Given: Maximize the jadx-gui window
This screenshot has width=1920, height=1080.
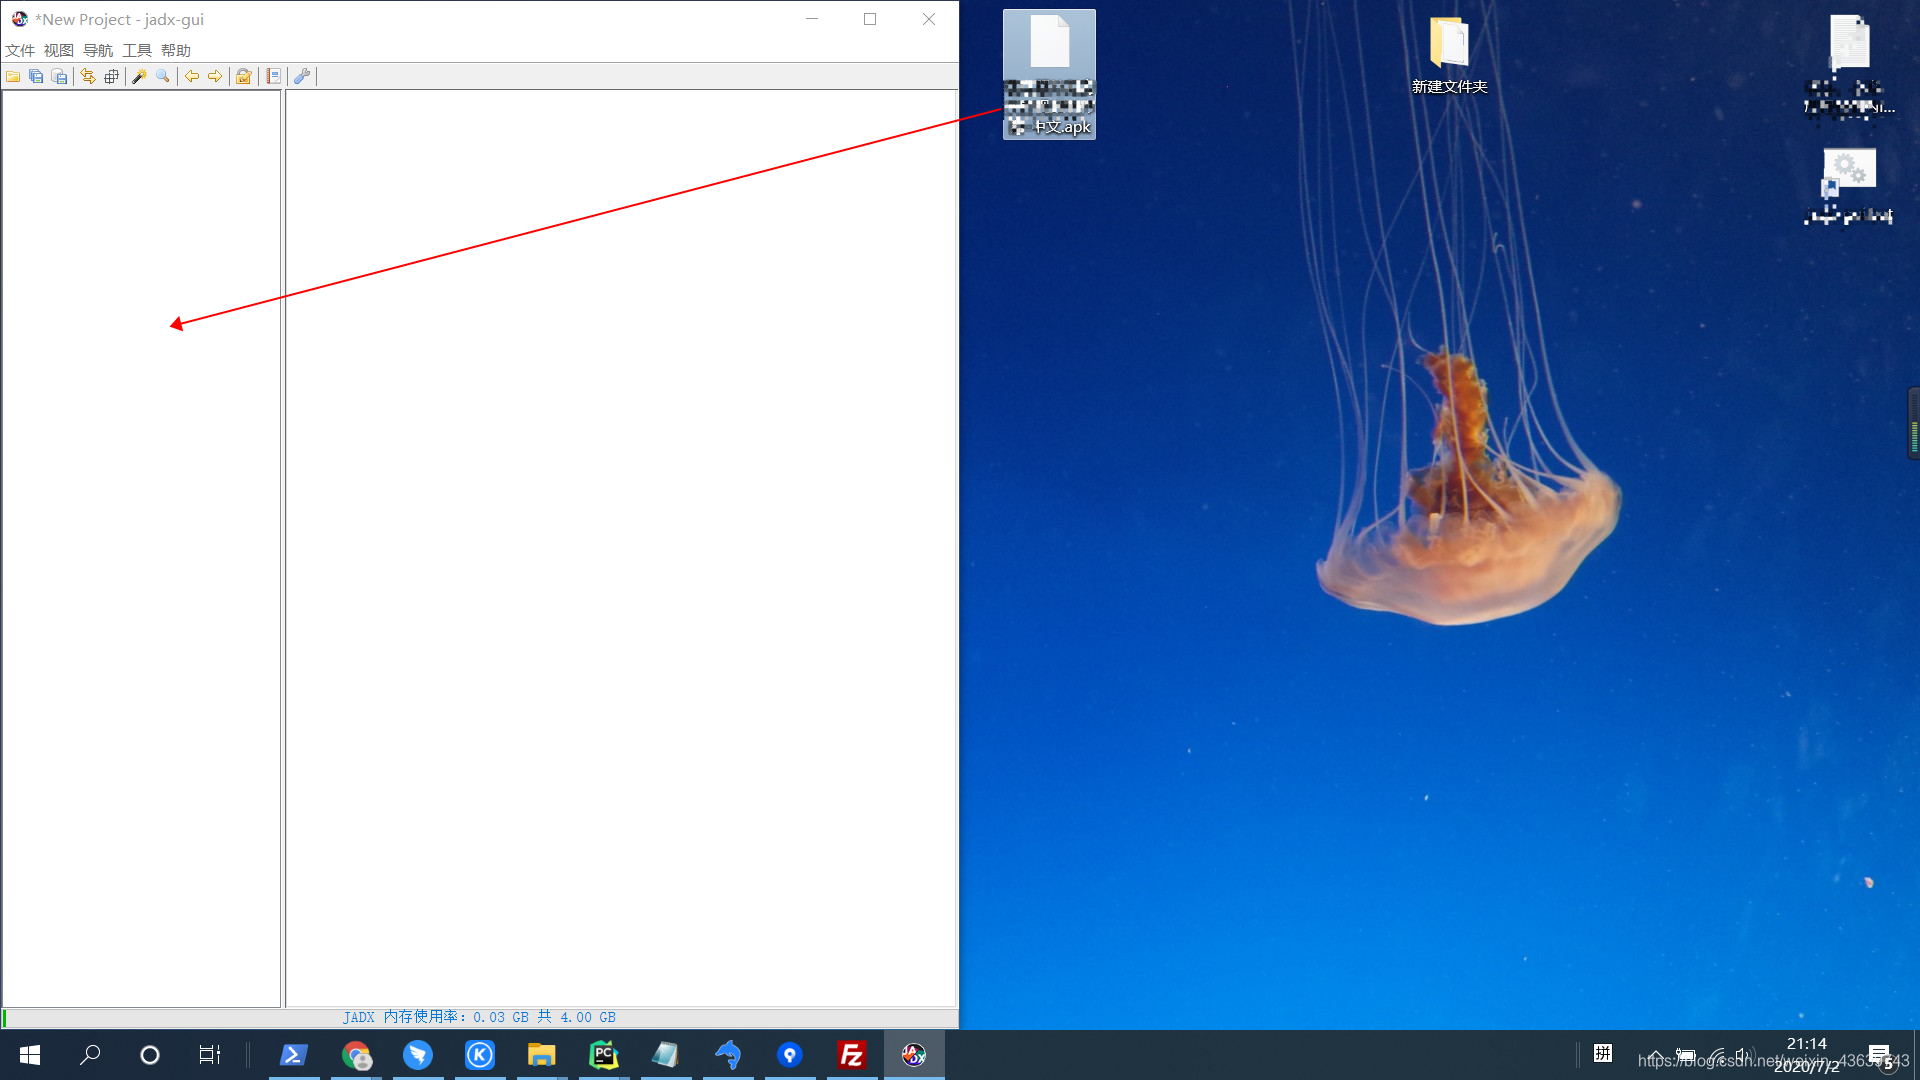Looking at the screenshot, I should coord(870,19).
